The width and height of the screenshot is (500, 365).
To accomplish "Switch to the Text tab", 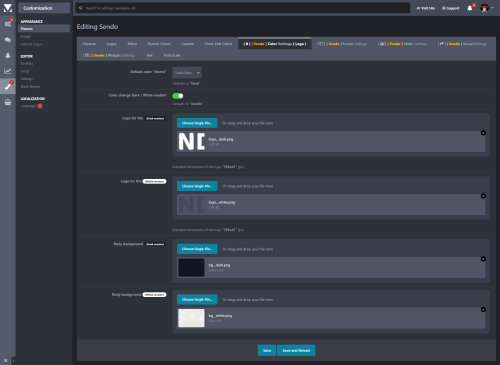I will tap(150, 55).
